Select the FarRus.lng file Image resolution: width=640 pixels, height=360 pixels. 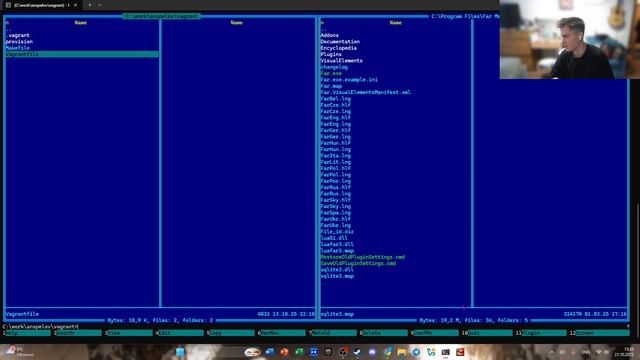[x=336, y=193]
